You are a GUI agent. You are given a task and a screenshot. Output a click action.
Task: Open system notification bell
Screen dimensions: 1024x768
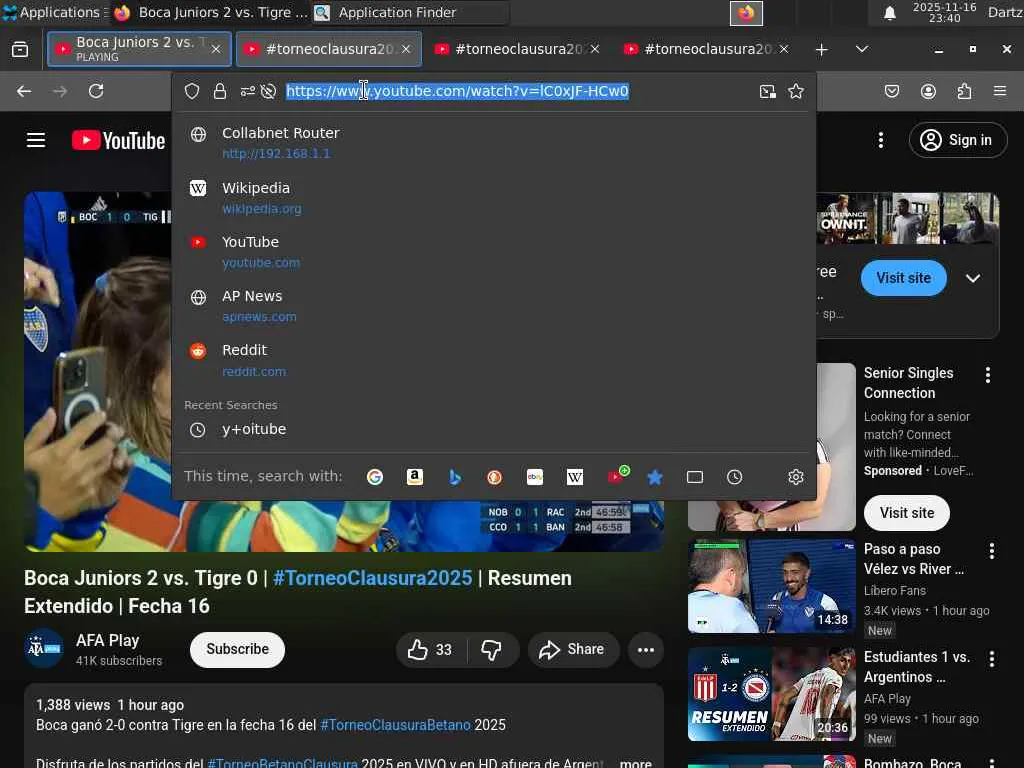click(x=889, y=13)
